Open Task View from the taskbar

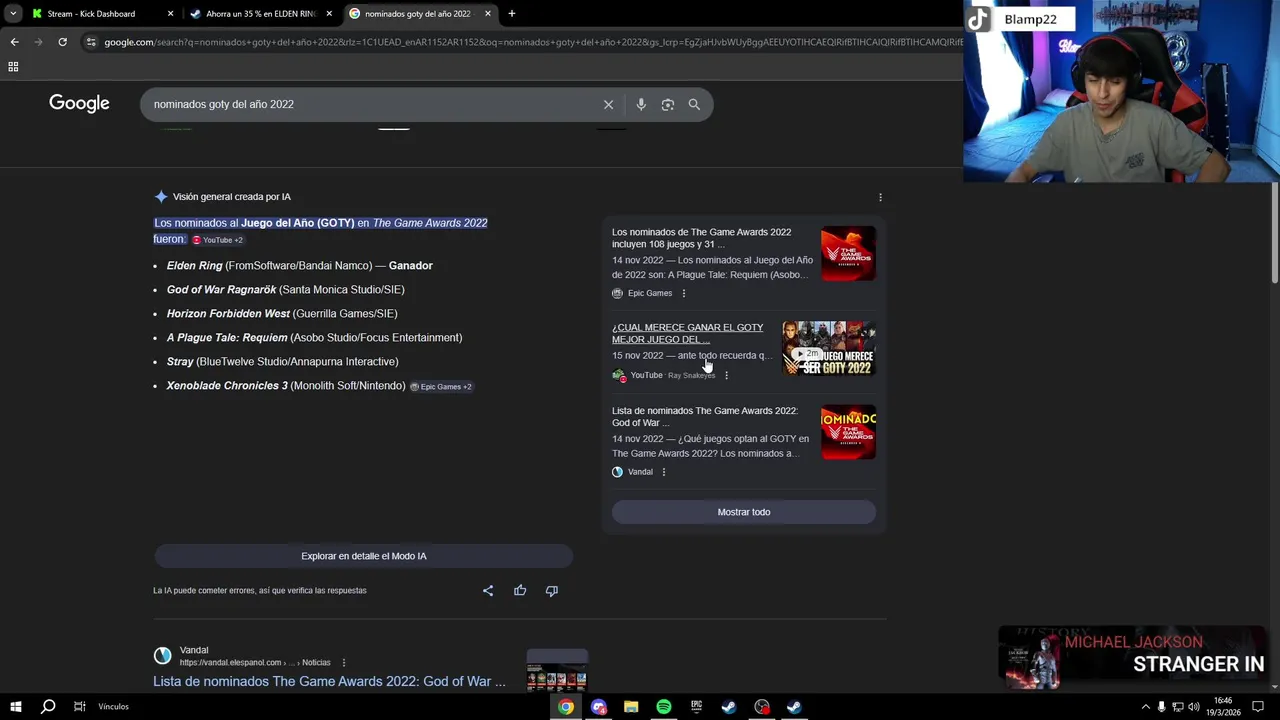(x=79, y=707)
